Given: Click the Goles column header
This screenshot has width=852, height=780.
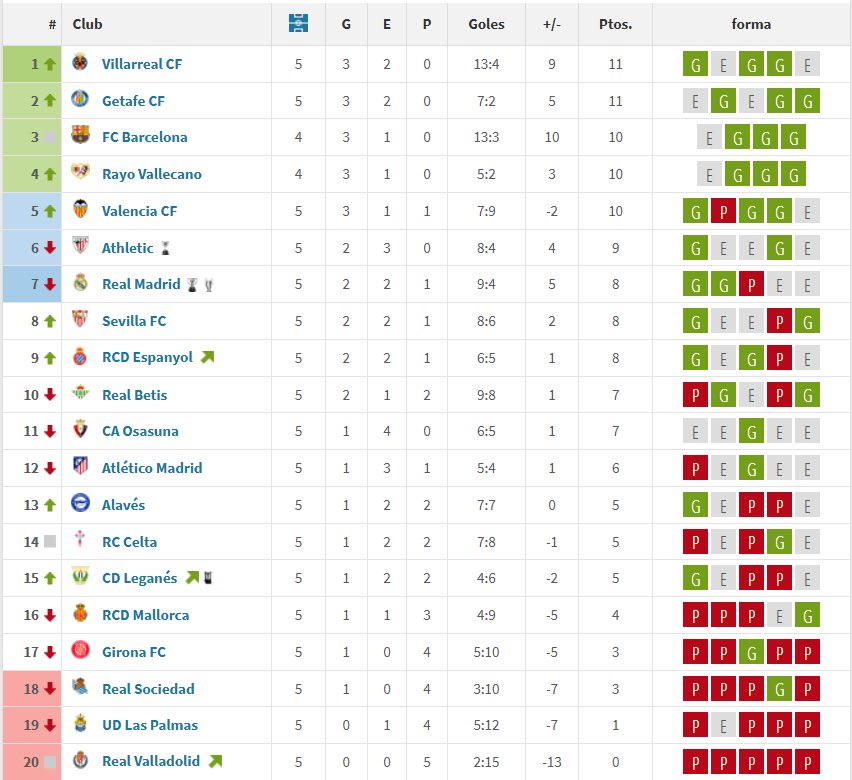Looking at the screenshot, I should pyautogui.click(x=487, y=24).
